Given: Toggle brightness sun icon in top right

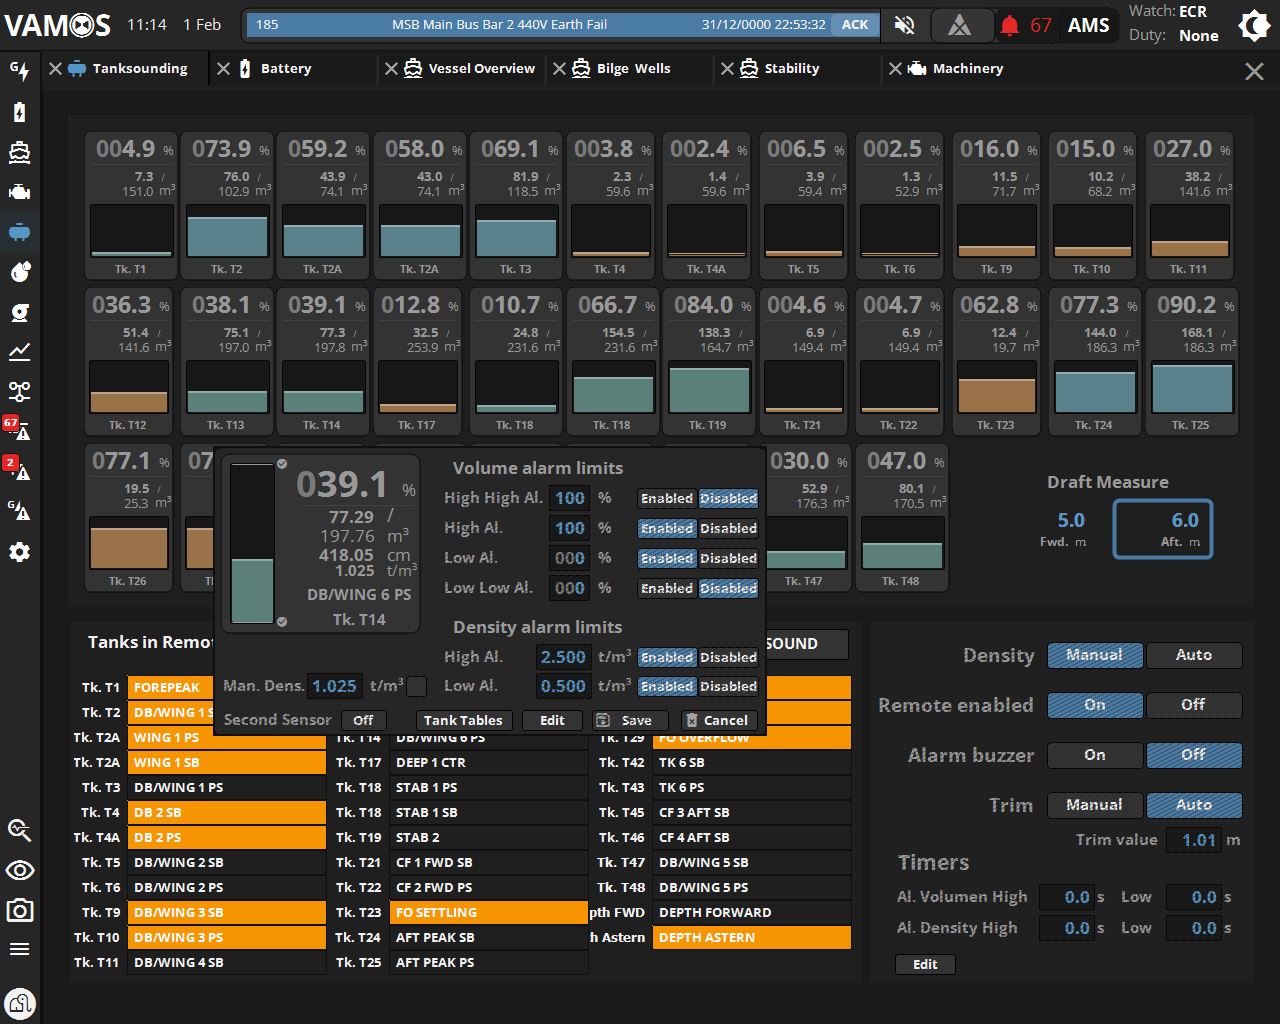Looking at the screenshot, I should pos(1254,25).
